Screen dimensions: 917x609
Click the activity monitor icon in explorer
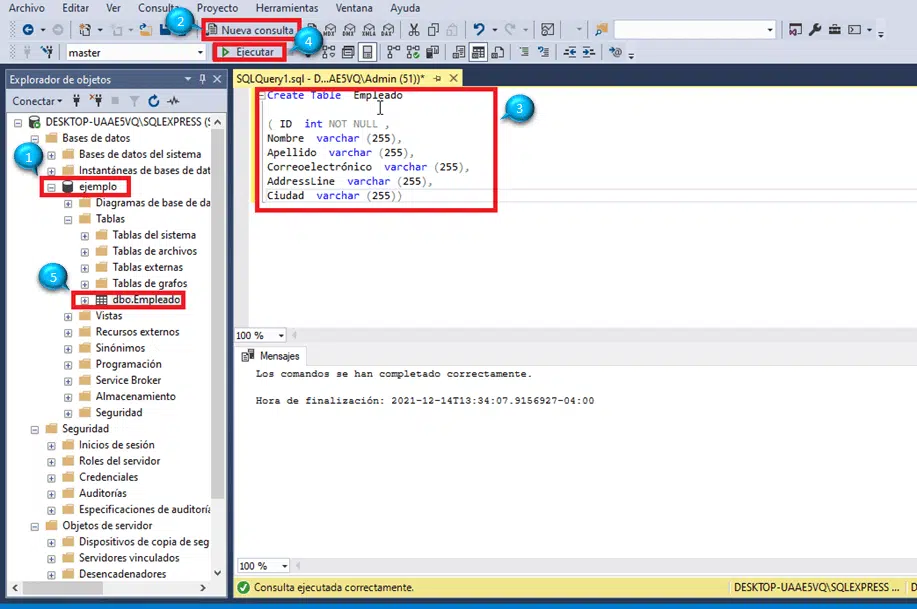tap(173, 101)
